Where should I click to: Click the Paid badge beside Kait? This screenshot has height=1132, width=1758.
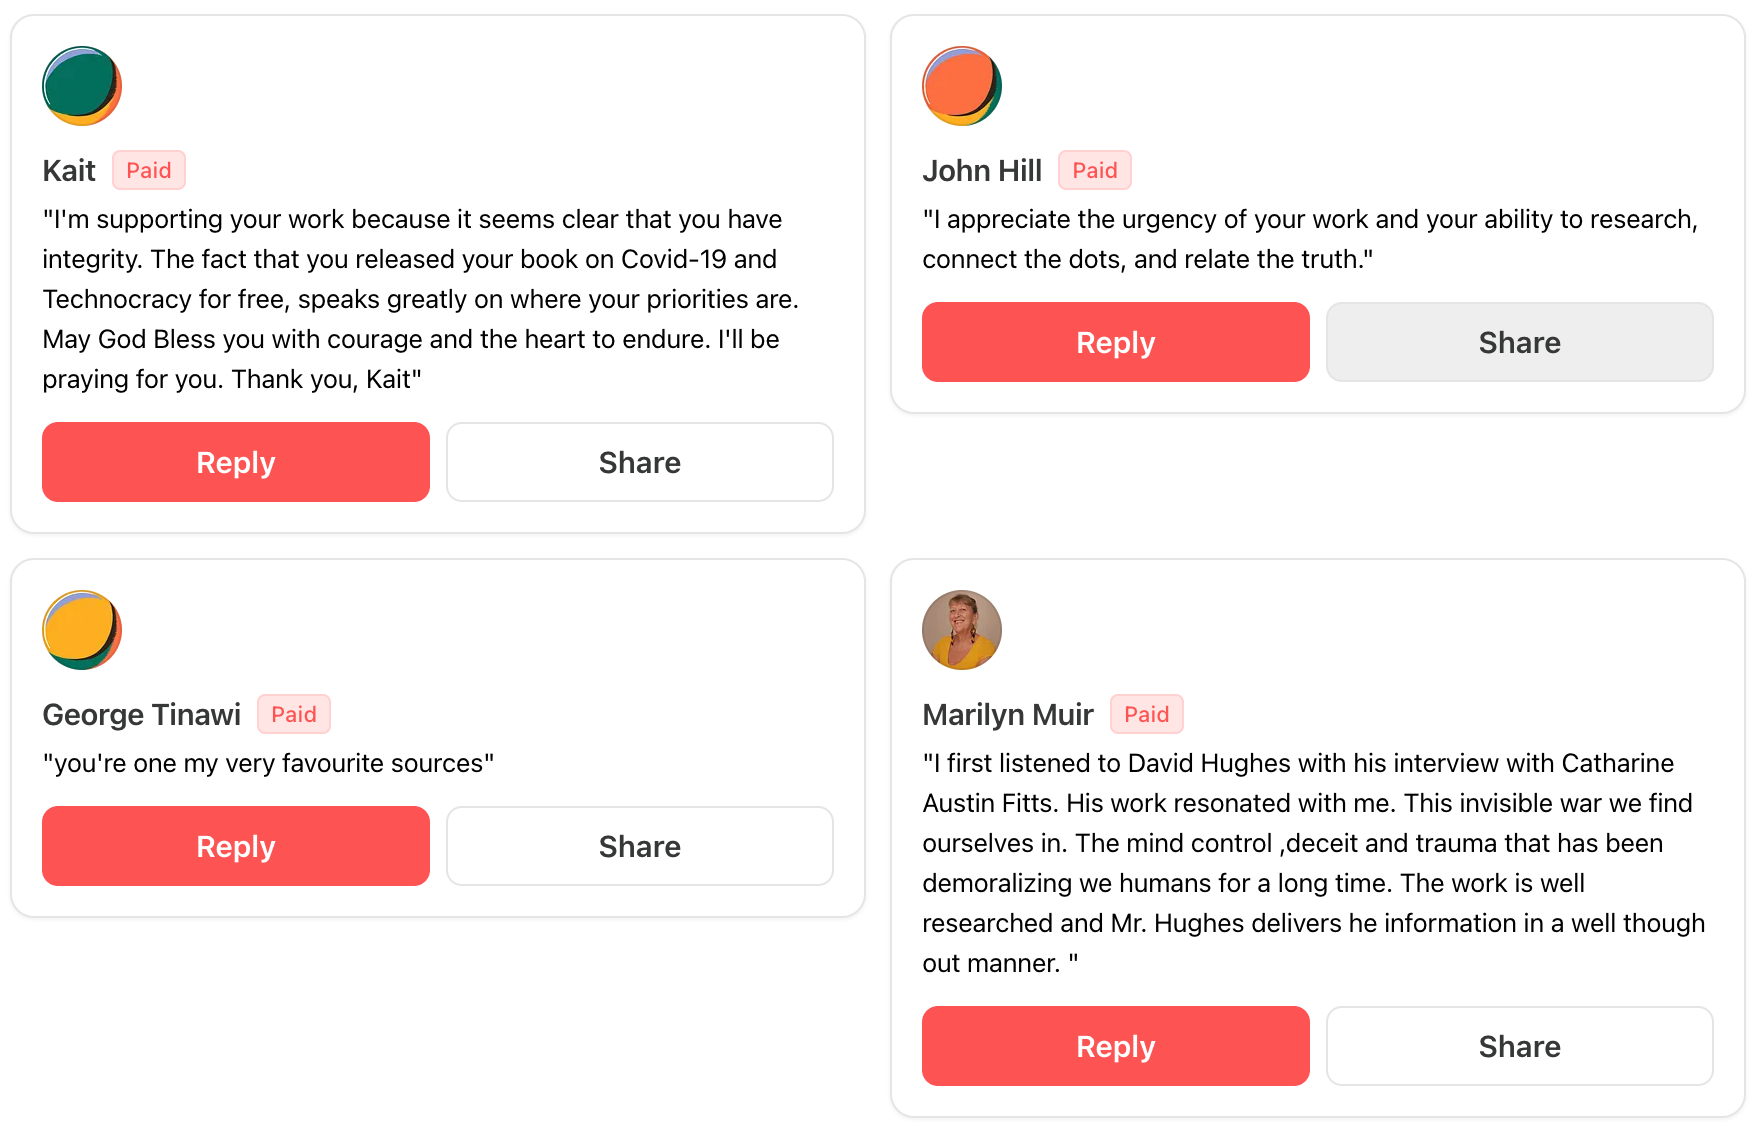pyautogui.click(x=149, y=171)
